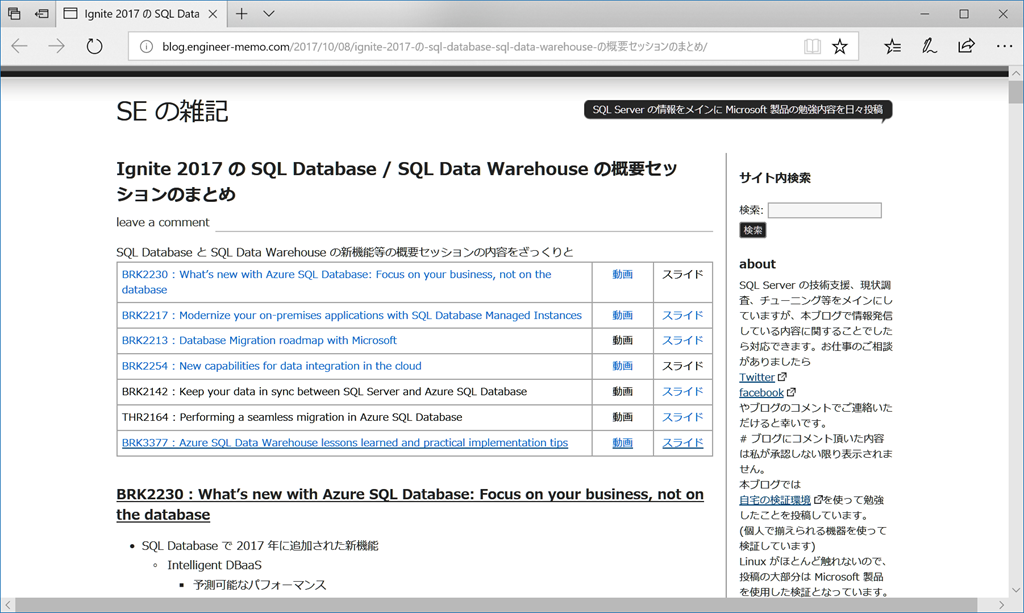Click the Share page icon

(966, 46)
